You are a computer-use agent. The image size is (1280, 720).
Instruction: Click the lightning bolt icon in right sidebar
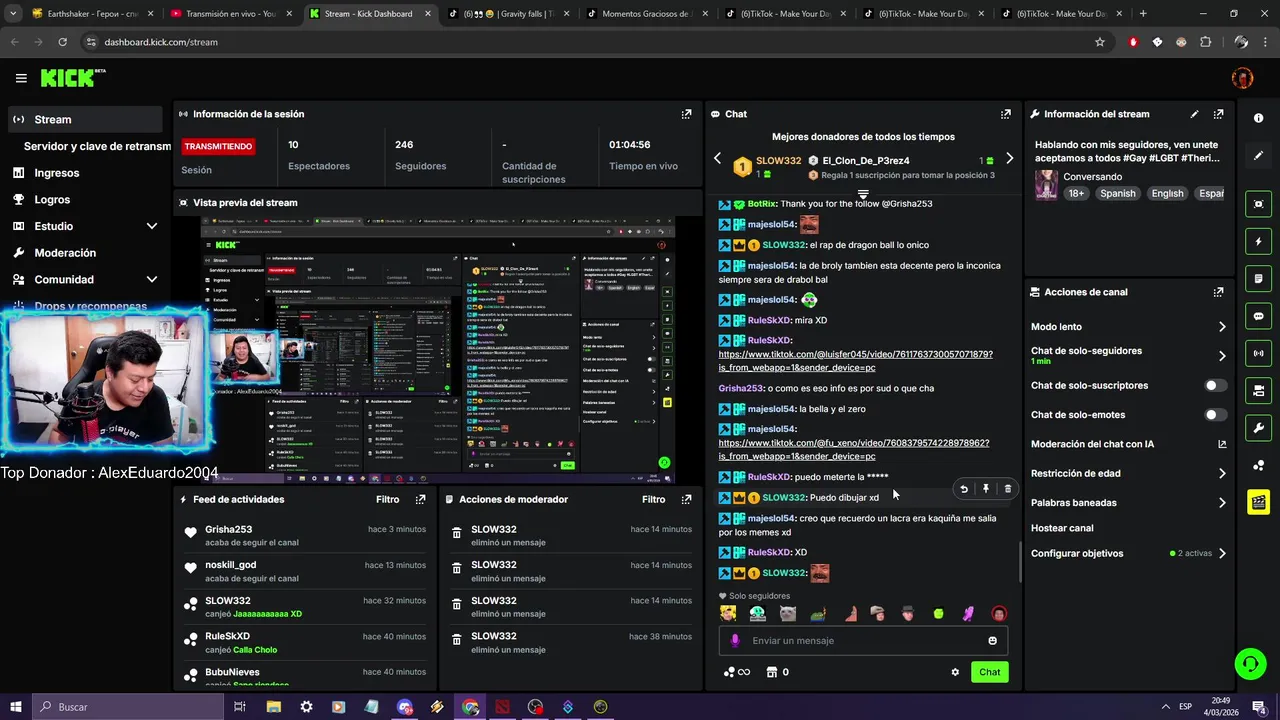[1258, 242]
